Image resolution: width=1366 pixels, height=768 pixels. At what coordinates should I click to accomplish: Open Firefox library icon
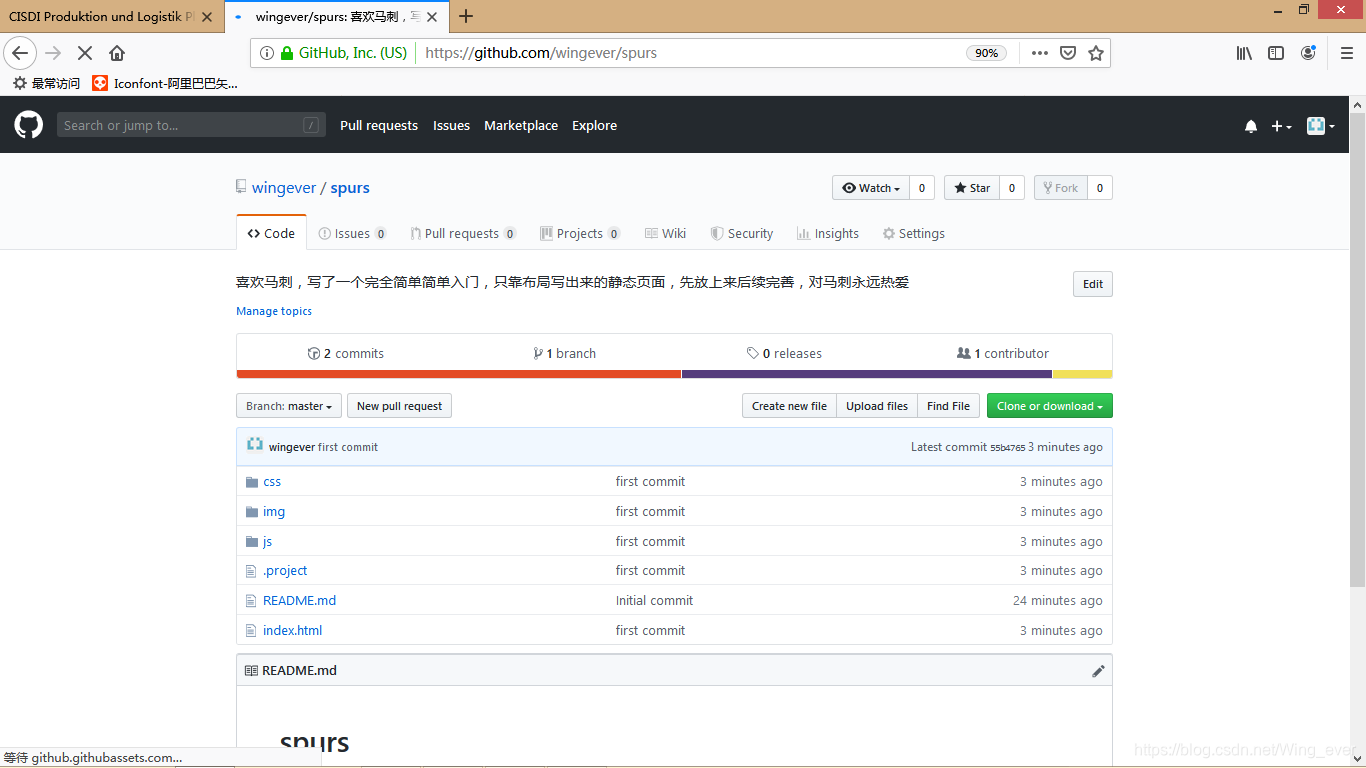tap(1244, 53)
